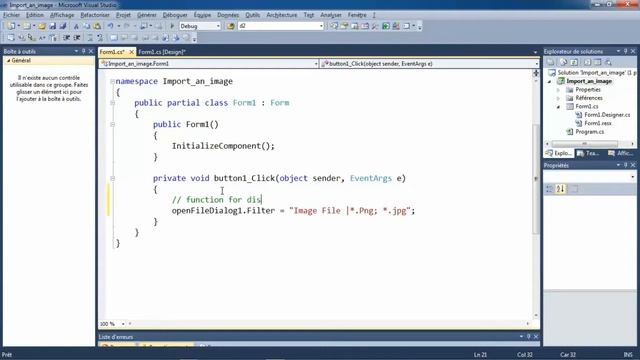Collapse the button1_Click method outline
The height and width of the screenshot is (360, 640).
click(112, 178)
